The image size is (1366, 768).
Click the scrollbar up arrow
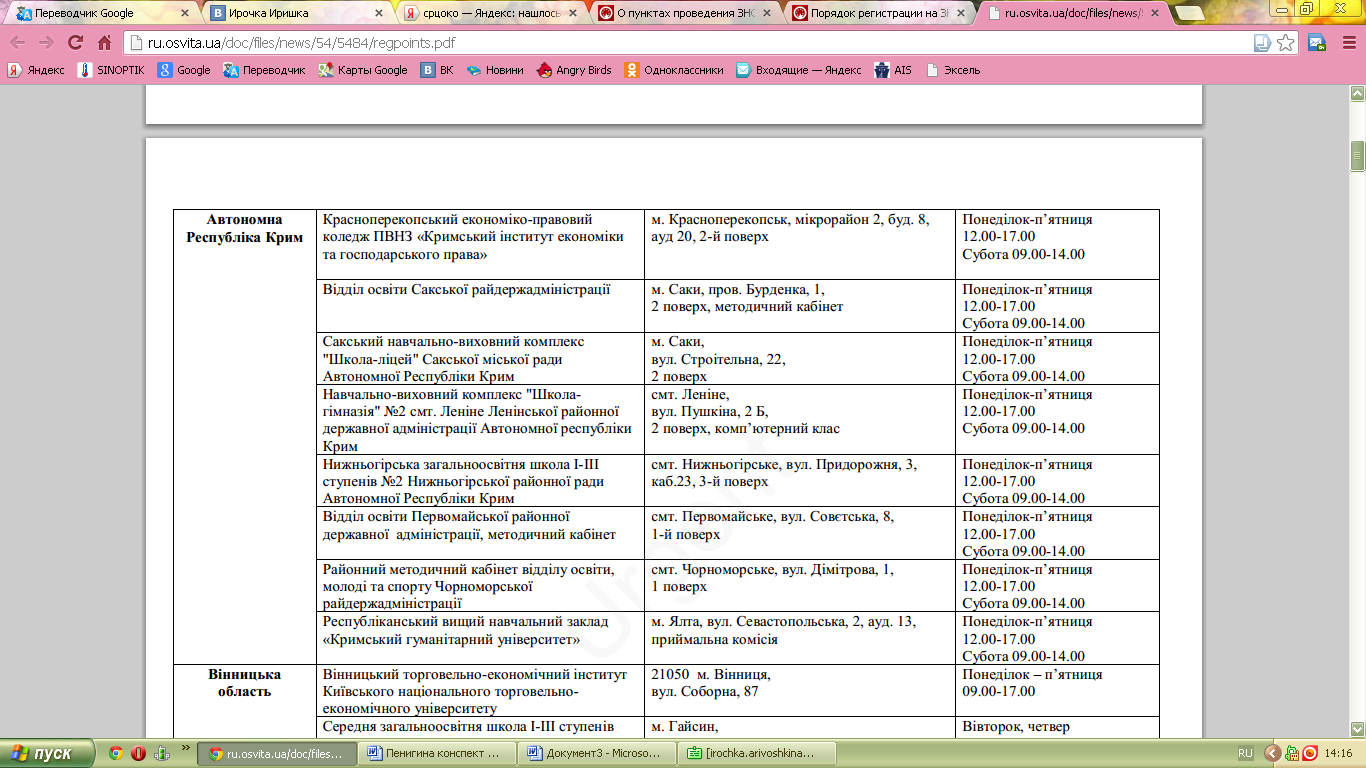point(1357,93)
